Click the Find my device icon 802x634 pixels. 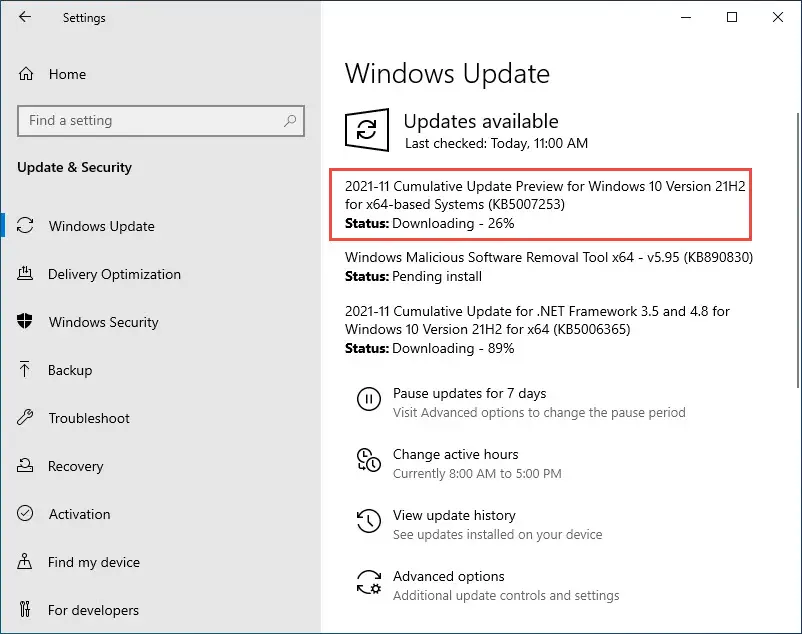tap(25, 561)
